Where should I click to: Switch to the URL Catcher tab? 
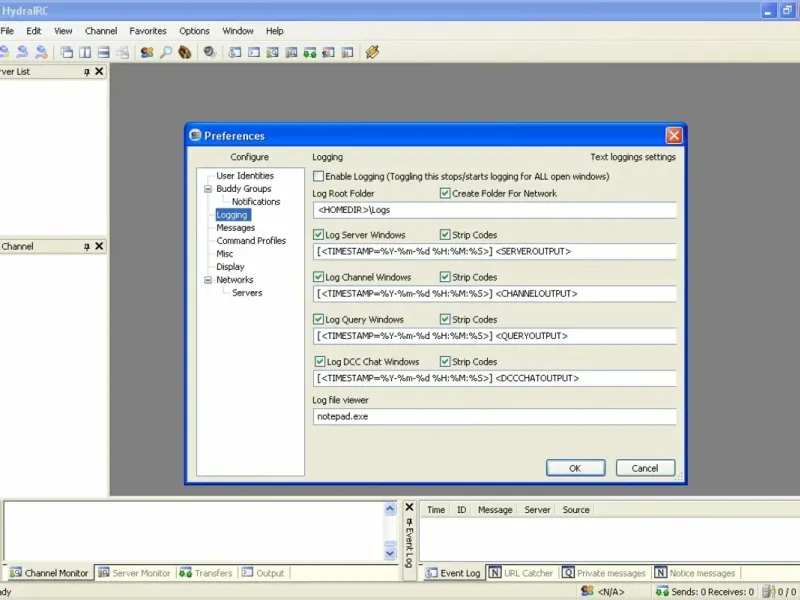coord(521,573)
